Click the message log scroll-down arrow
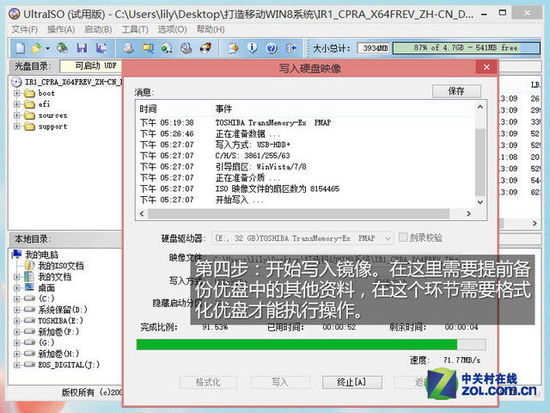Screen dimensions: 550x413 (x=480, y=202)
